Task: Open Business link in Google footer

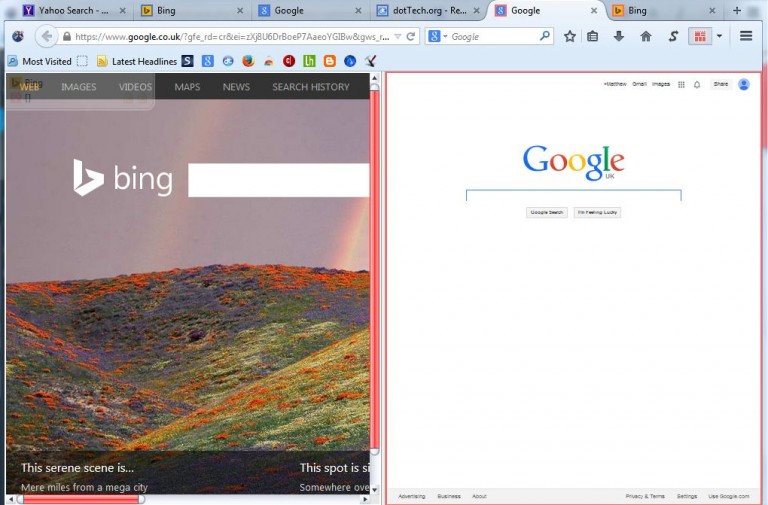Action: tap(449, 496)
